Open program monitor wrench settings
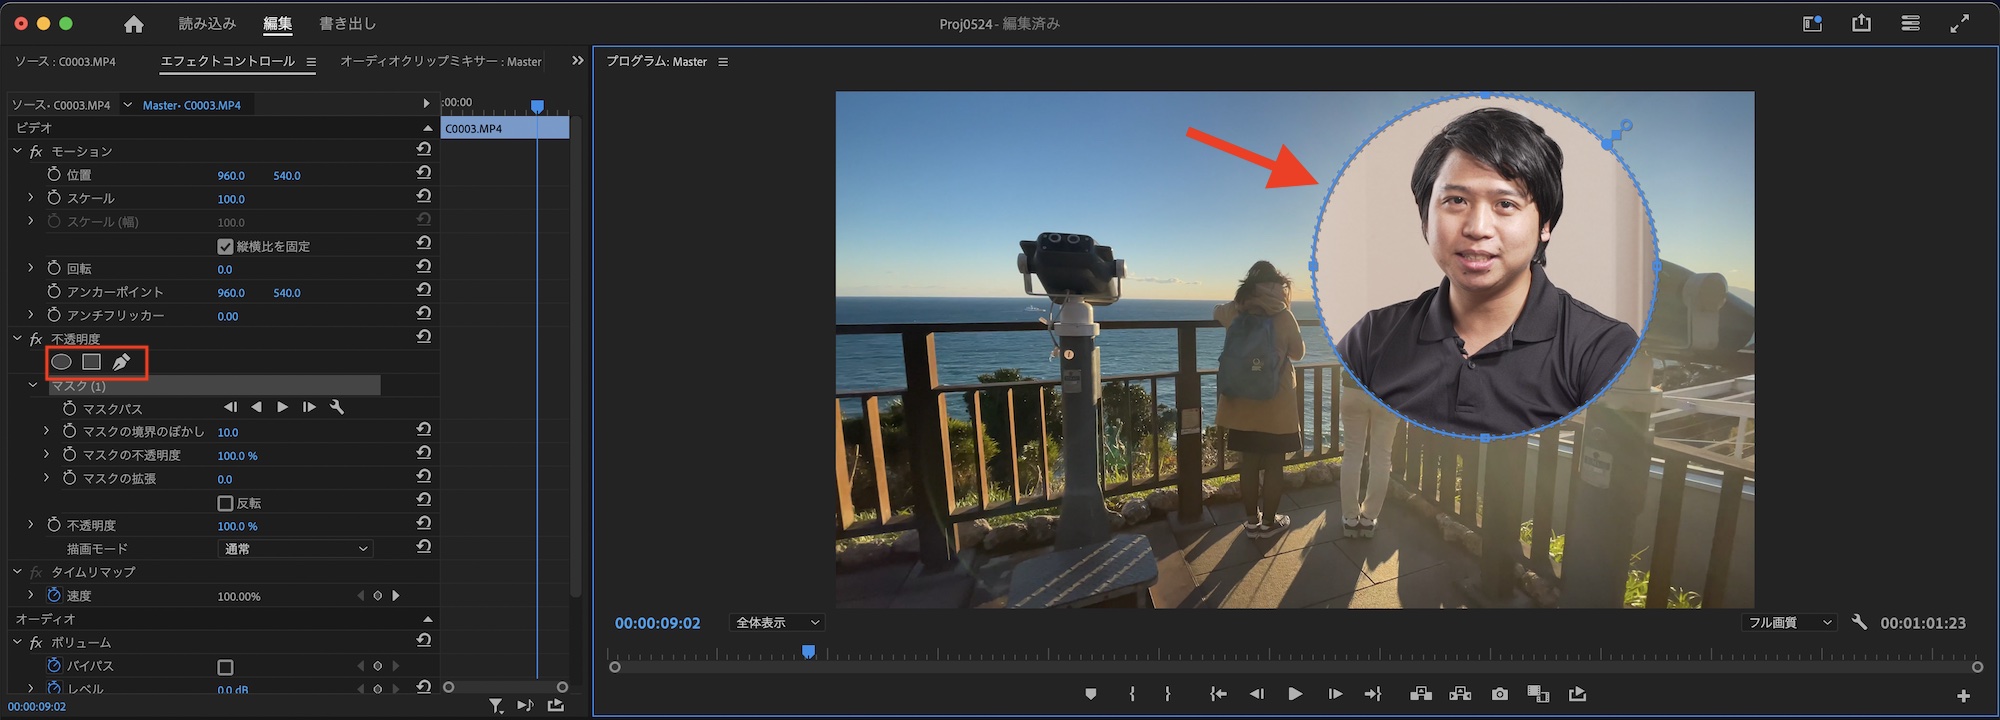 pyautogui.click(x=1859, y=622)
